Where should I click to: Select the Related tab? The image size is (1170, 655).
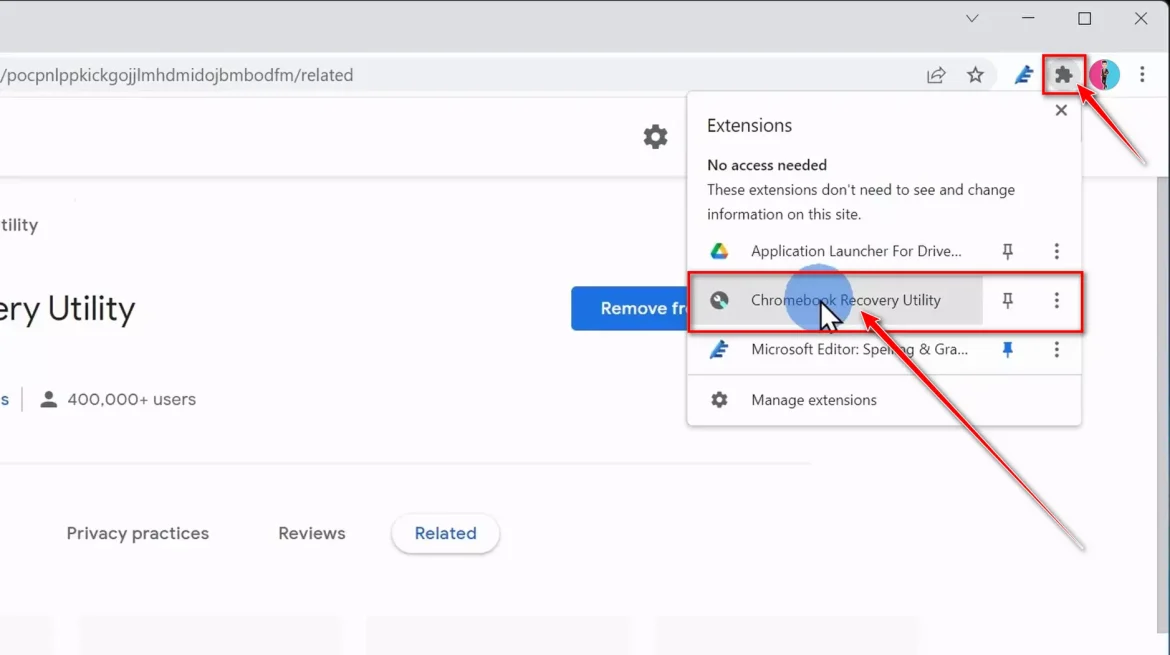[445, 533]
